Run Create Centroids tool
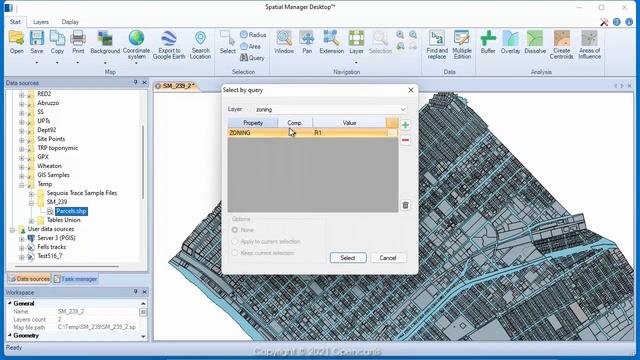The width and height of the screenshot is (640, 360). tap(562, 44)
